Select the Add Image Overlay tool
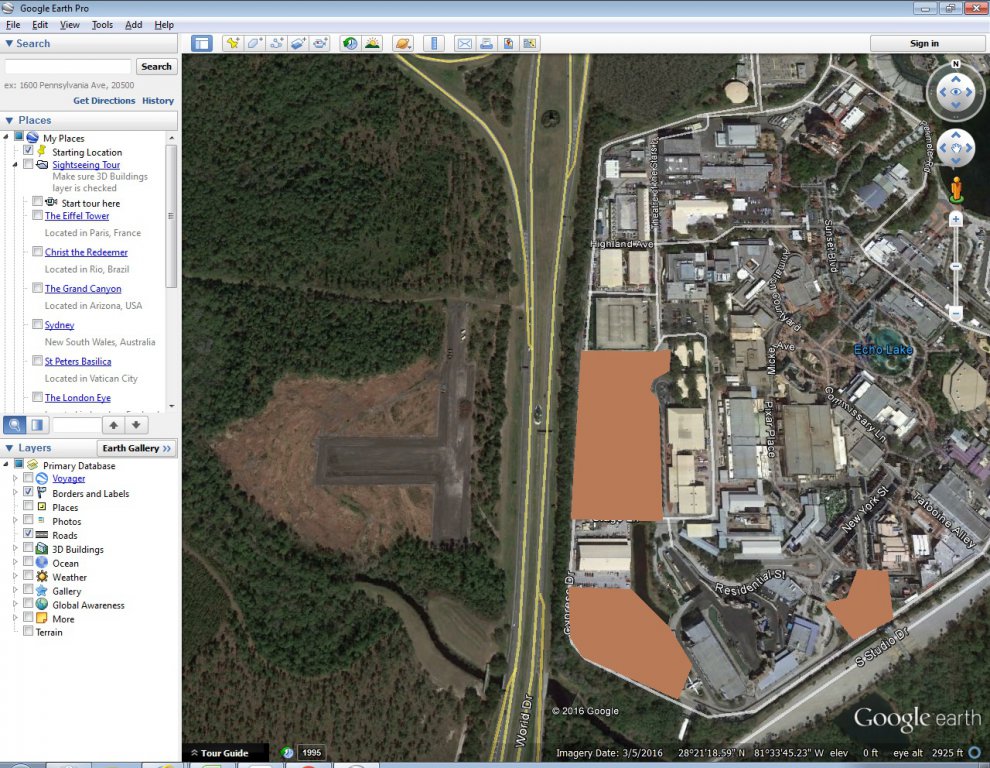The height and width of the screenshot is (768, 990). point(299,44)
